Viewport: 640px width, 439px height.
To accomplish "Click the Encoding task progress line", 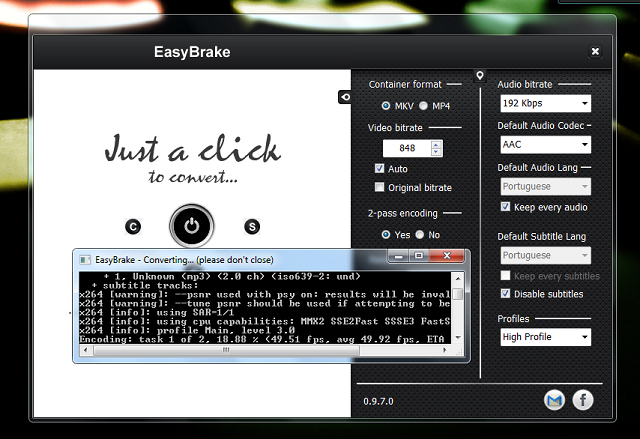I will (262, 339).
